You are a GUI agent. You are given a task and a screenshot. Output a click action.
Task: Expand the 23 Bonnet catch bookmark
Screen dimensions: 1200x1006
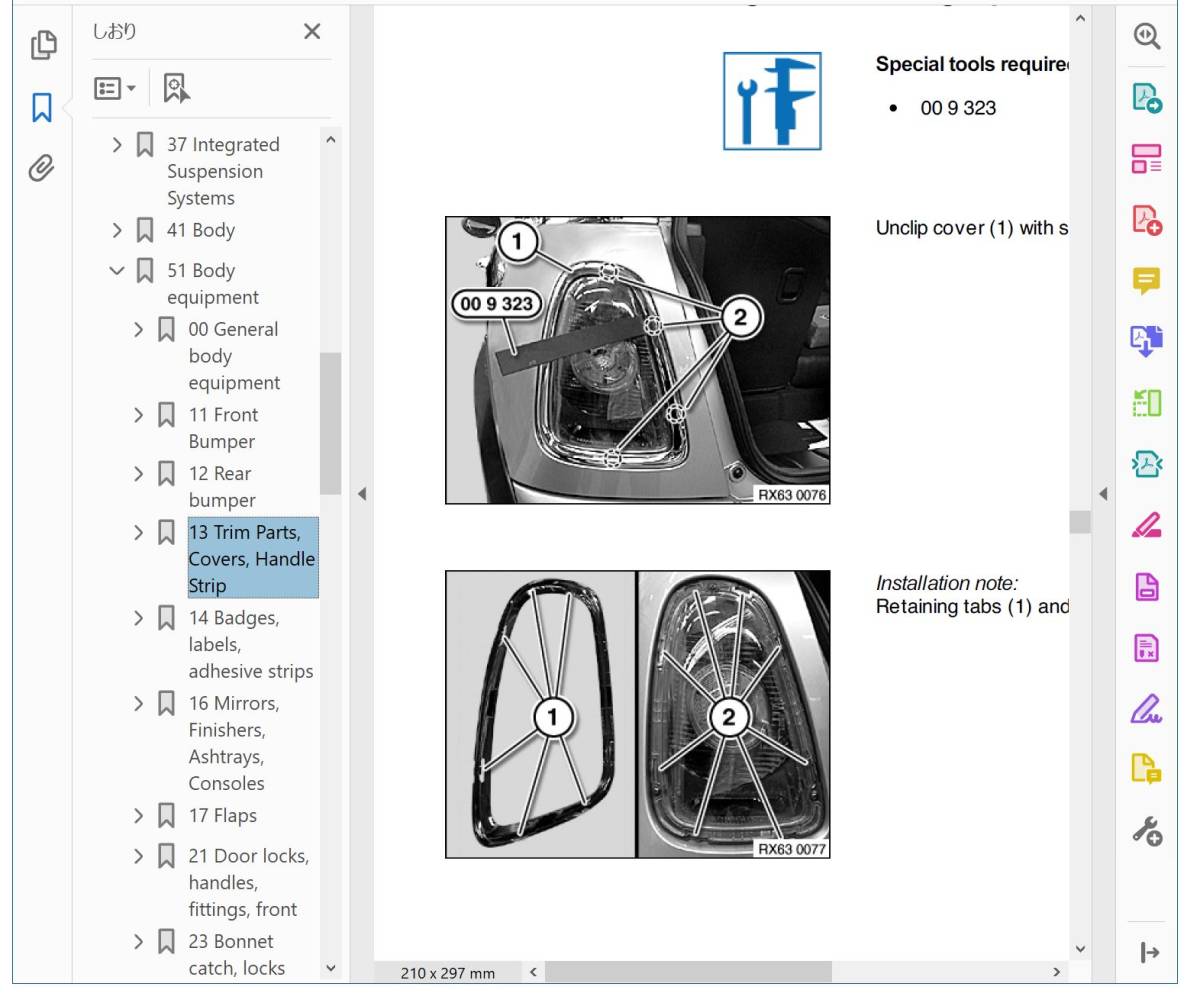tap(139, 941)
